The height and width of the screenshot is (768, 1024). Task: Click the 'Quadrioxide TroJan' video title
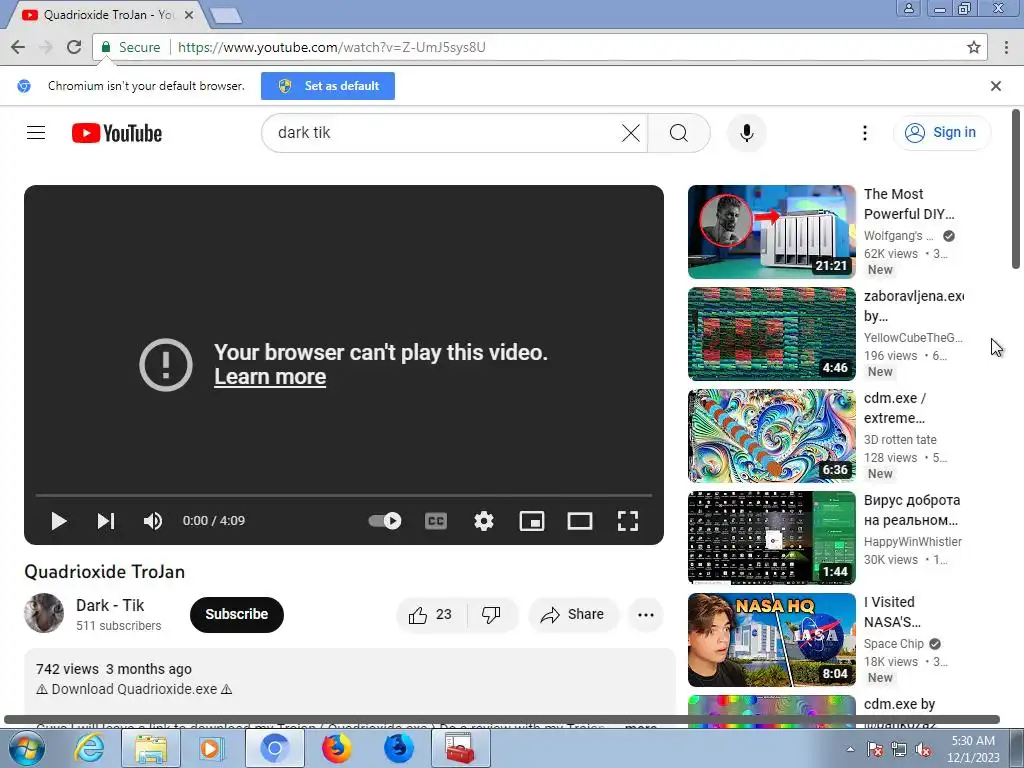tap(104, 572)
